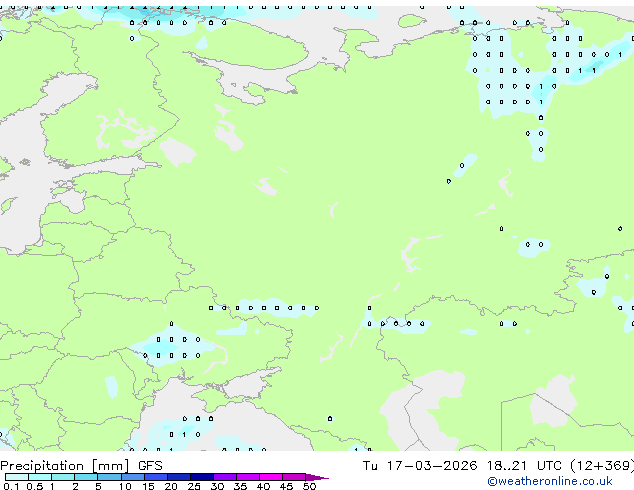Pick the 45–50 mm magenta legend swatch
The height and width of the screenshot is (490, 634).
[x=294, y=477]
